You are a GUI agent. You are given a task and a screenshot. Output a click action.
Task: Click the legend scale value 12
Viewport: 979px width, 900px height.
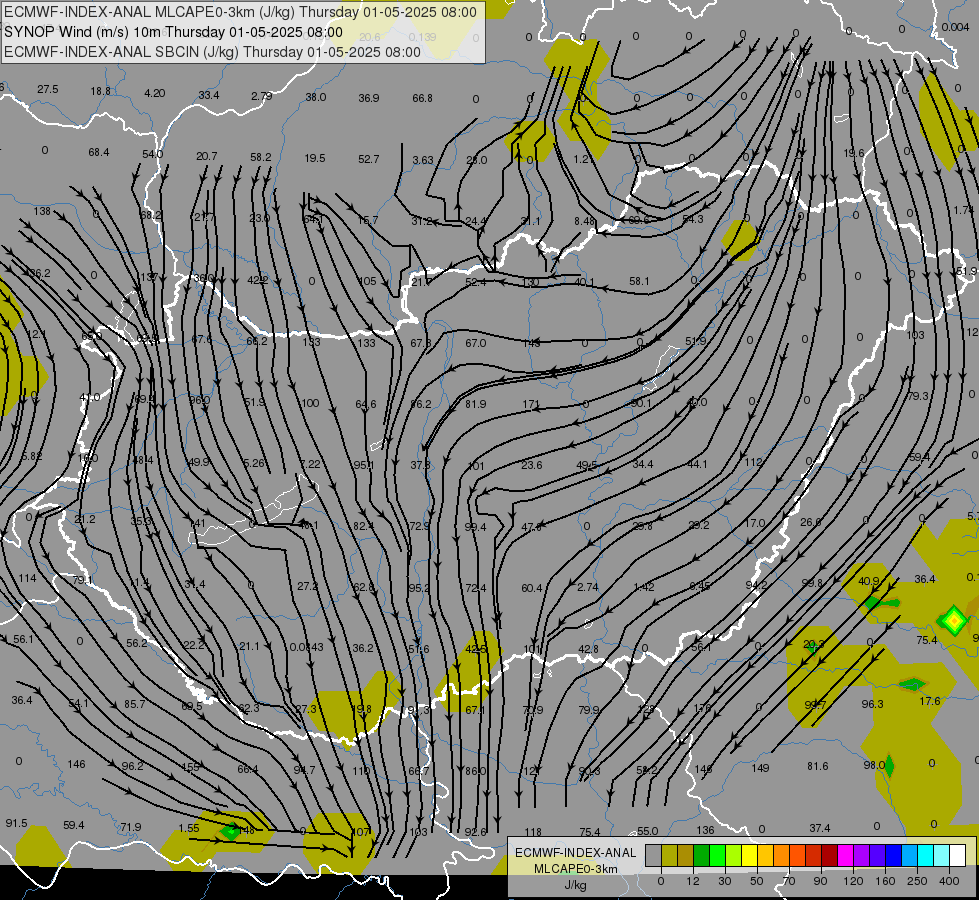(693, 881)
